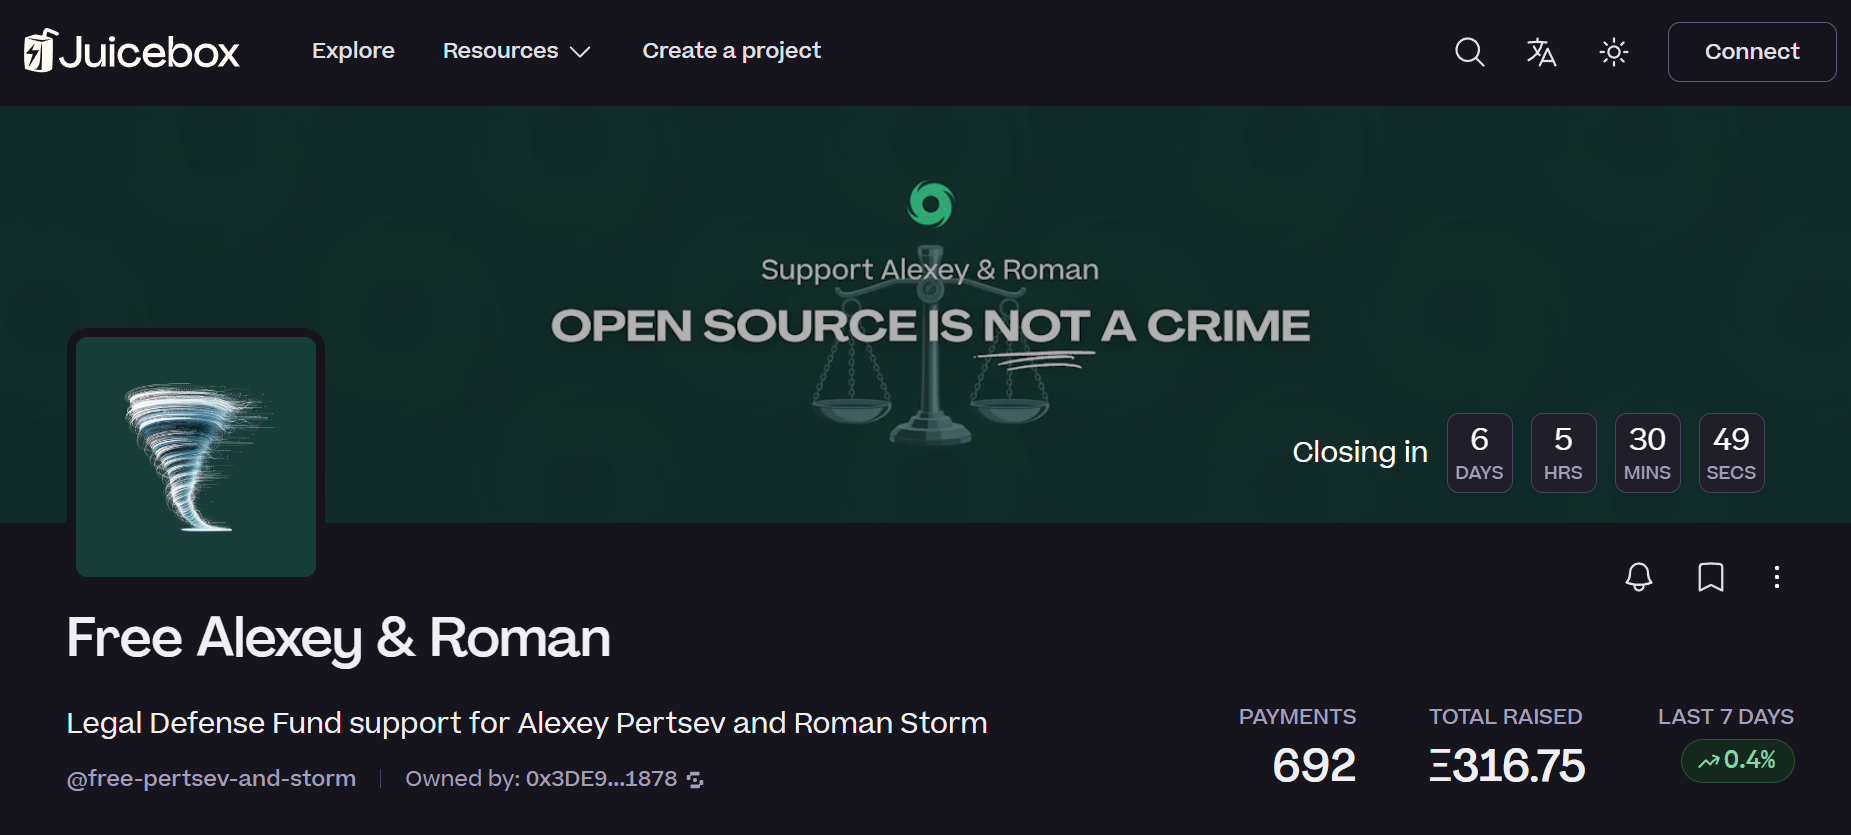This screenshot has height=835, width=1851.
Task: Copy the owner address icon
Action: [x=695, y=780]
